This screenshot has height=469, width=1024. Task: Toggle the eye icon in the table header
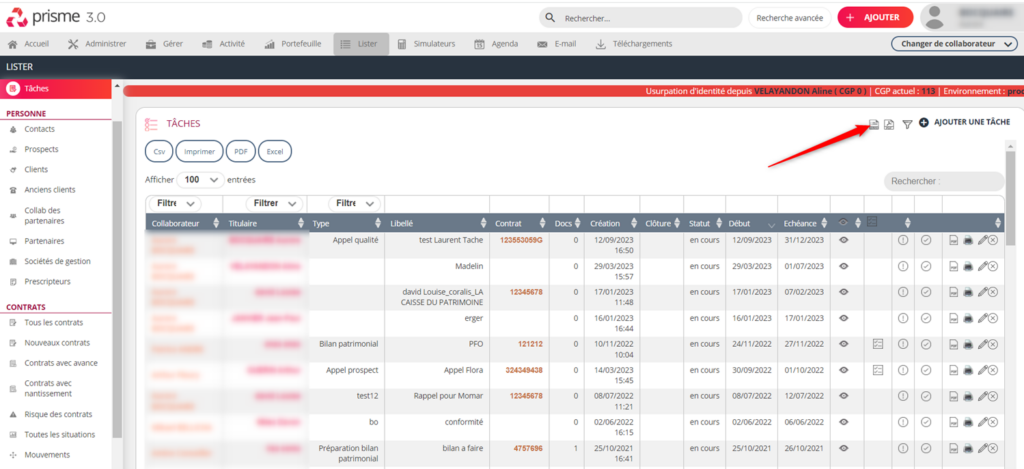pyautogui.click(x=844, y=222)
